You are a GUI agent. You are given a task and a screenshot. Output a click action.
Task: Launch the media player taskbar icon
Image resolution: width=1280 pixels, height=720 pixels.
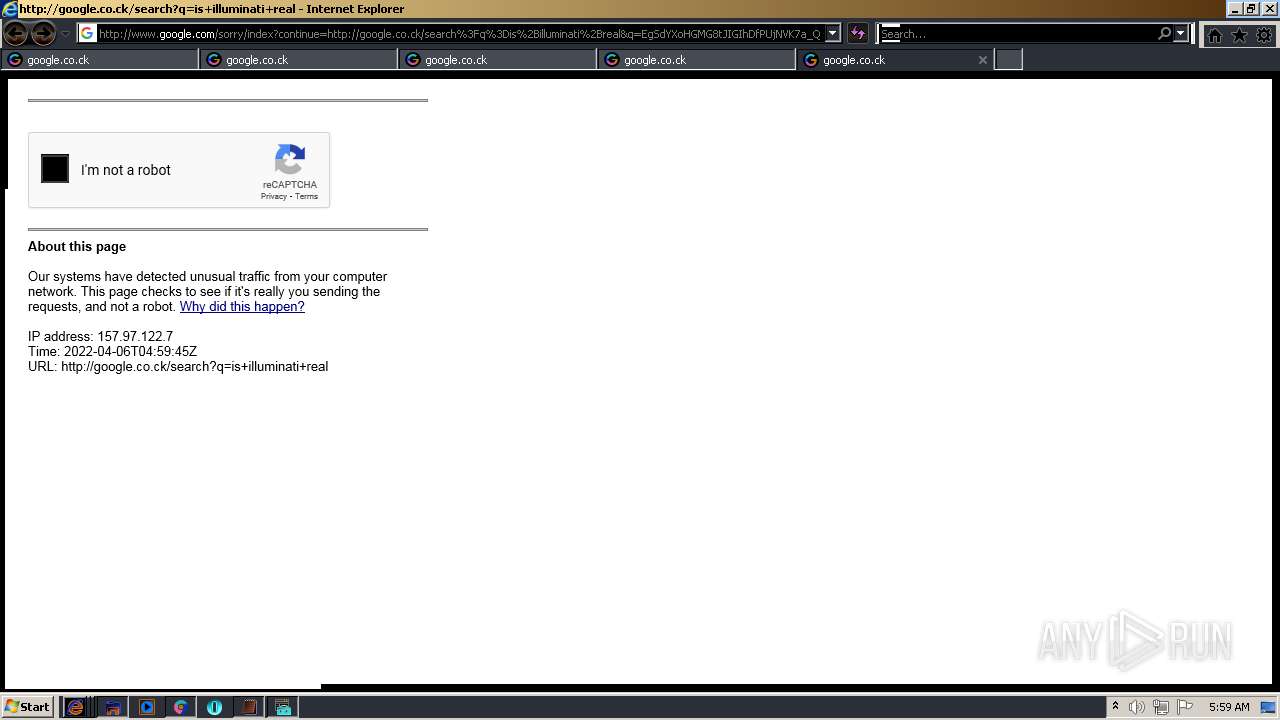pyautogui.click(x=147, y=707)
